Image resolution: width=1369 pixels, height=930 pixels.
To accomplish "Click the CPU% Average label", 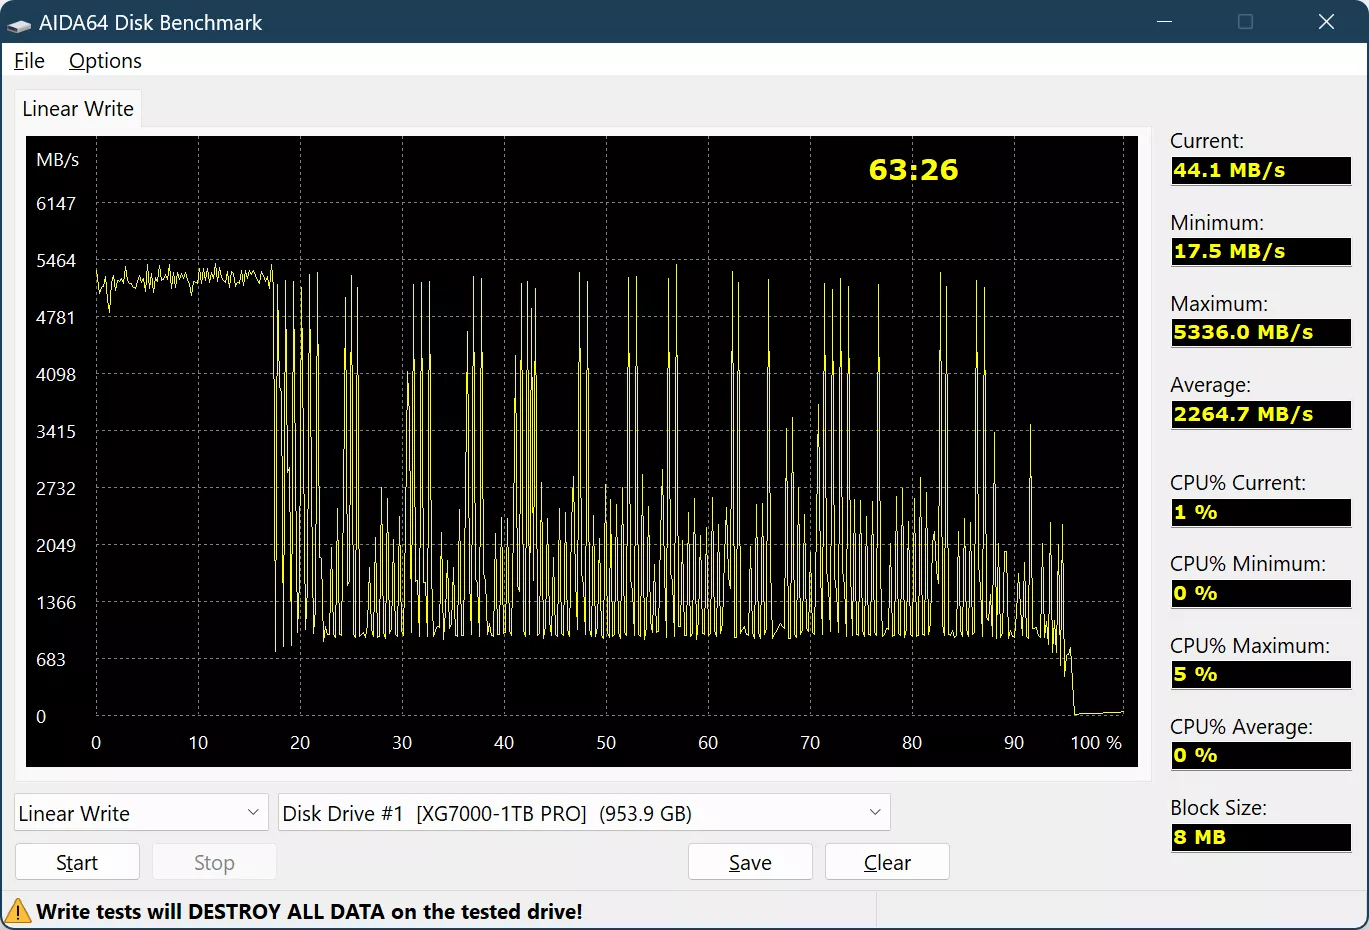I will [x=1241, y=727].
